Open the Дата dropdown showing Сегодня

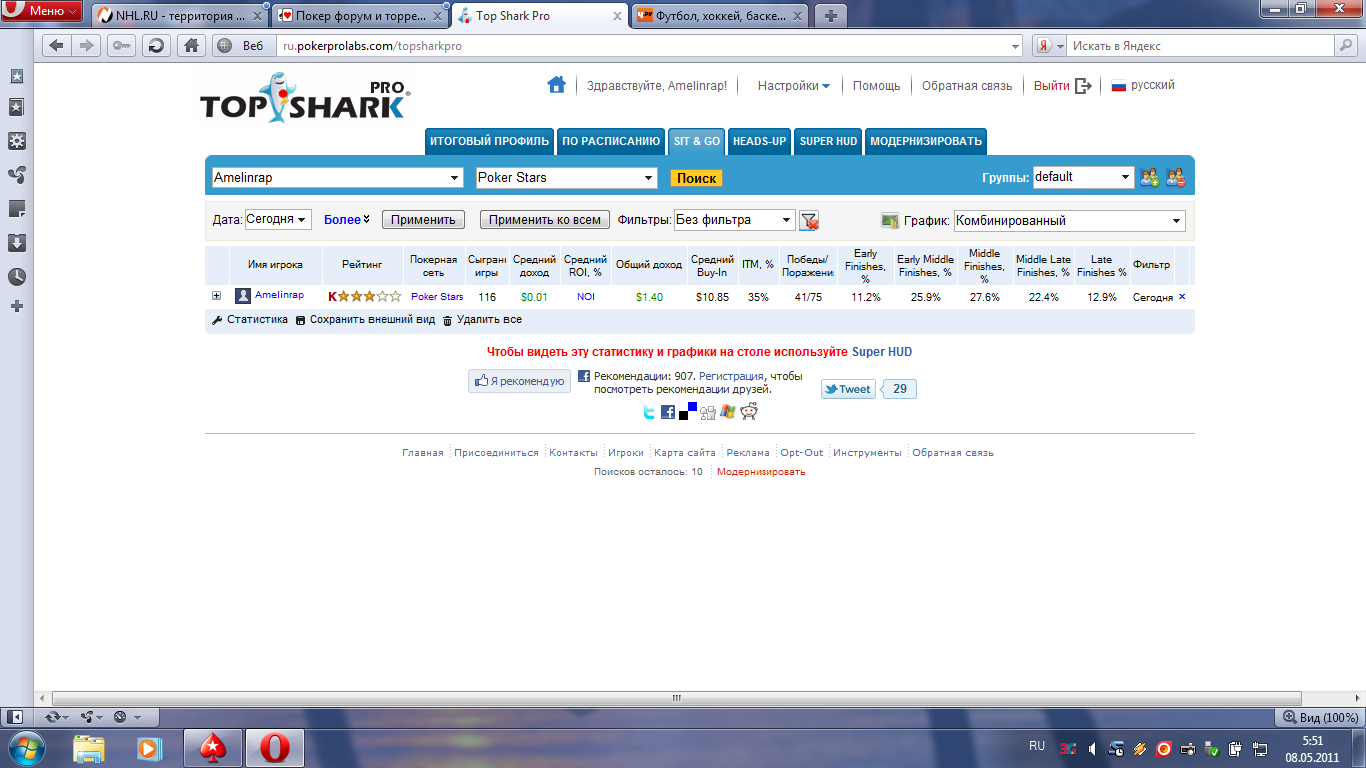coord(278,220)
